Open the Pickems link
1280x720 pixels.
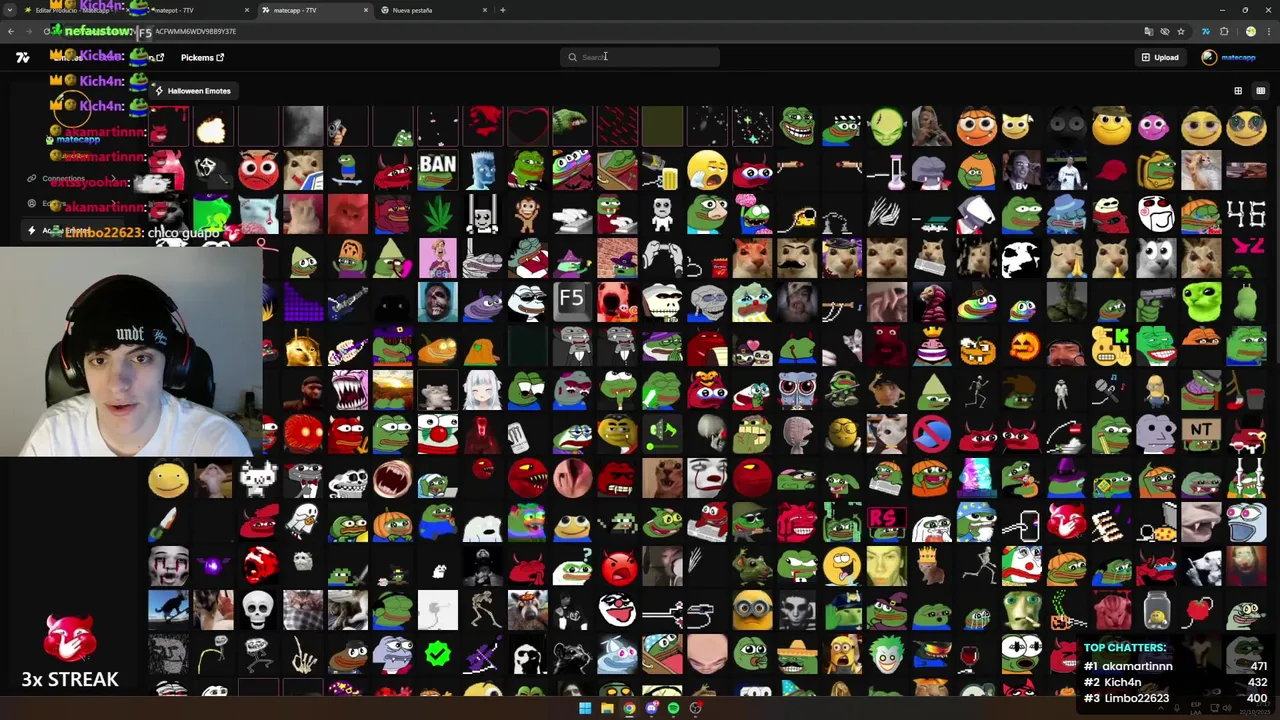coord(202,57)
